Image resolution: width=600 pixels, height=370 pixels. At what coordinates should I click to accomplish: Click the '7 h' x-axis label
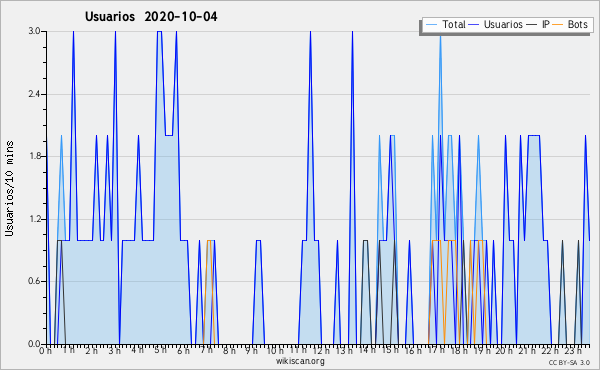click(207, 351)
